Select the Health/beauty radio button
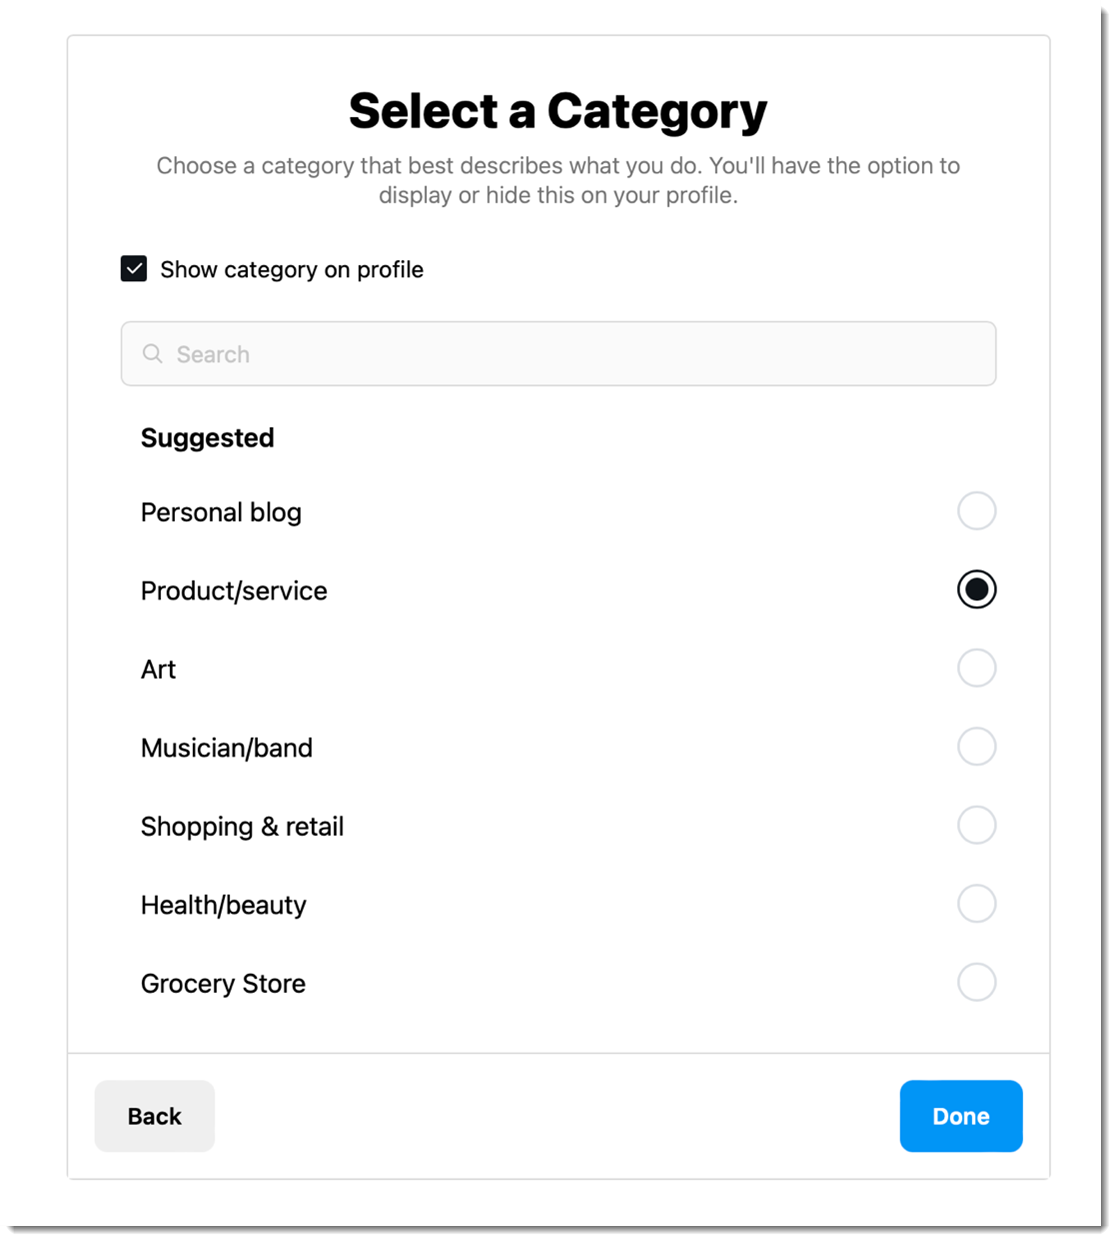 pyautogui.click(x=976, y=904)
